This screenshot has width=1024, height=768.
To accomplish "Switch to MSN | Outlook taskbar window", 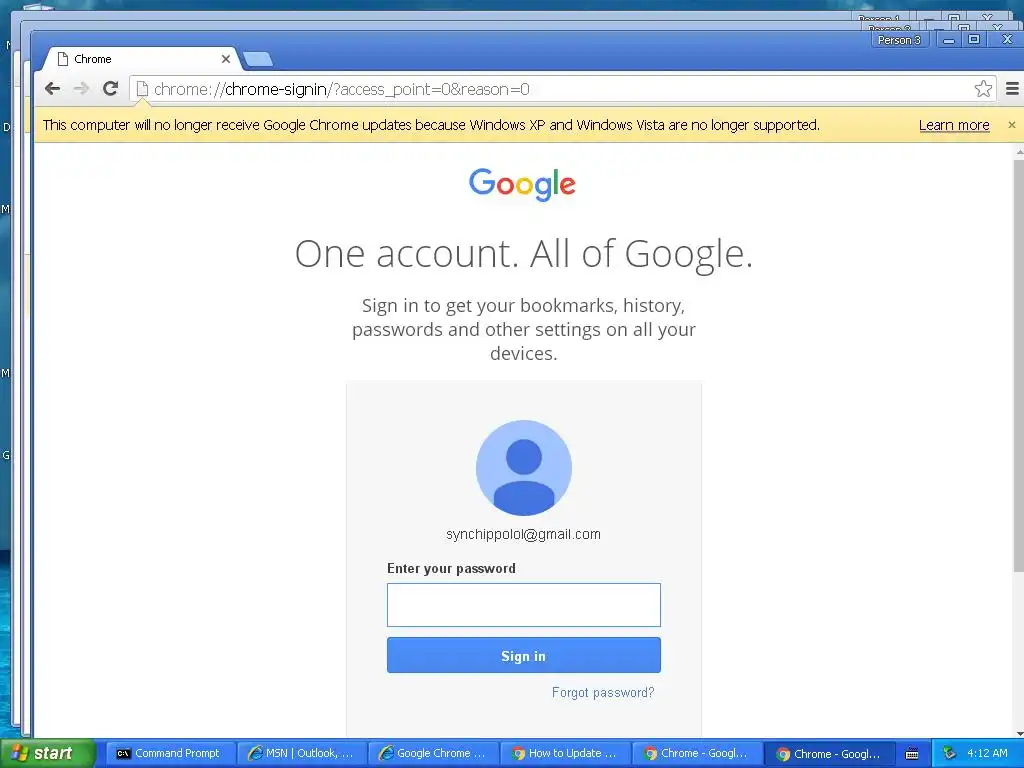I will click(301, 753).
